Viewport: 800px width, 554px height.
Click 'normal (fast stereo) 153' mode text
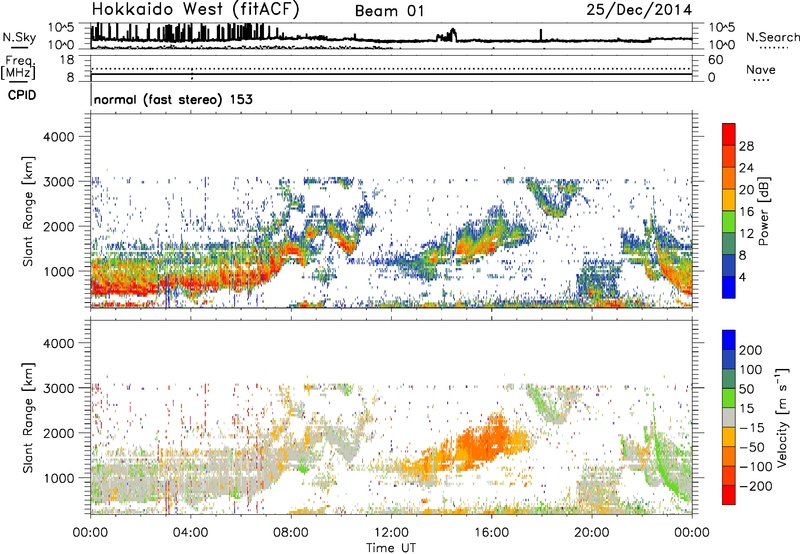[x=173, y=99]
